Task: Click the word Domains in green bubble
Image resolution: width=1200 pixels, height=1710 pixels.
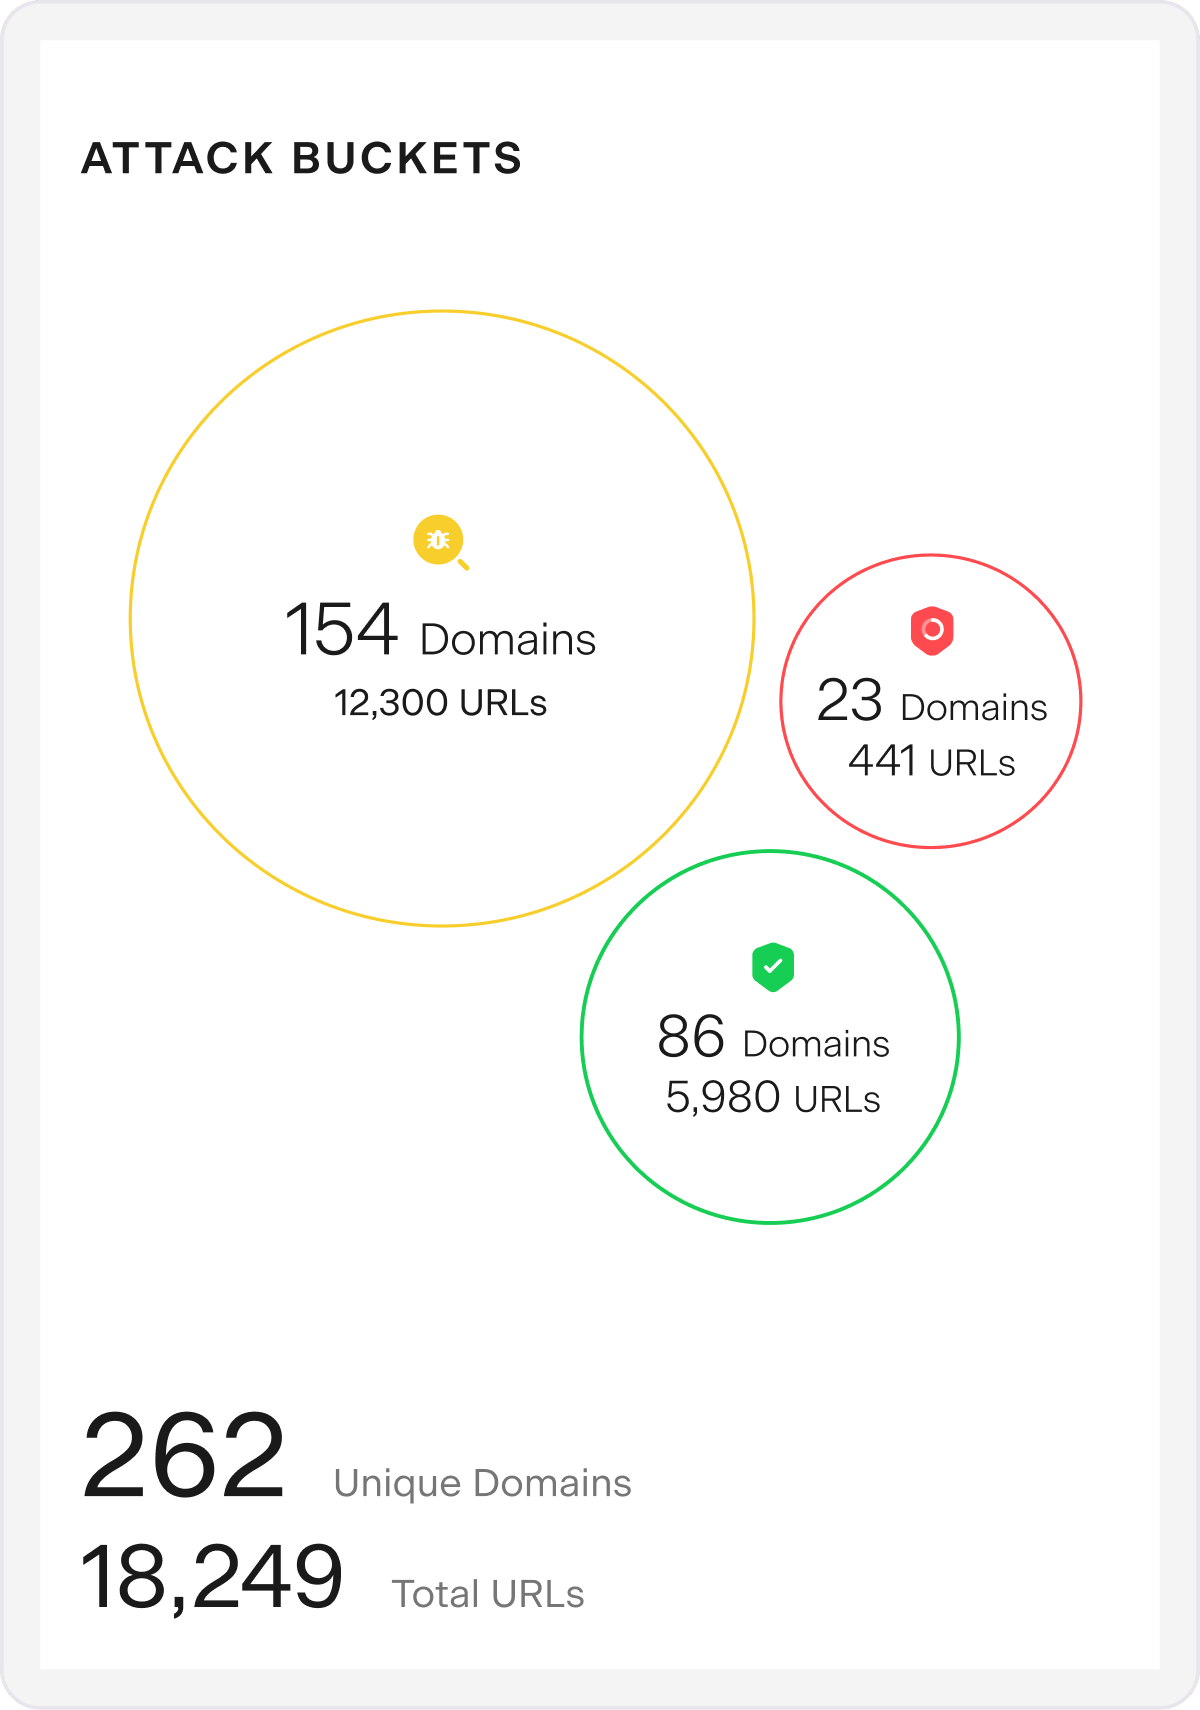Action: click(x=816, y=1044)
